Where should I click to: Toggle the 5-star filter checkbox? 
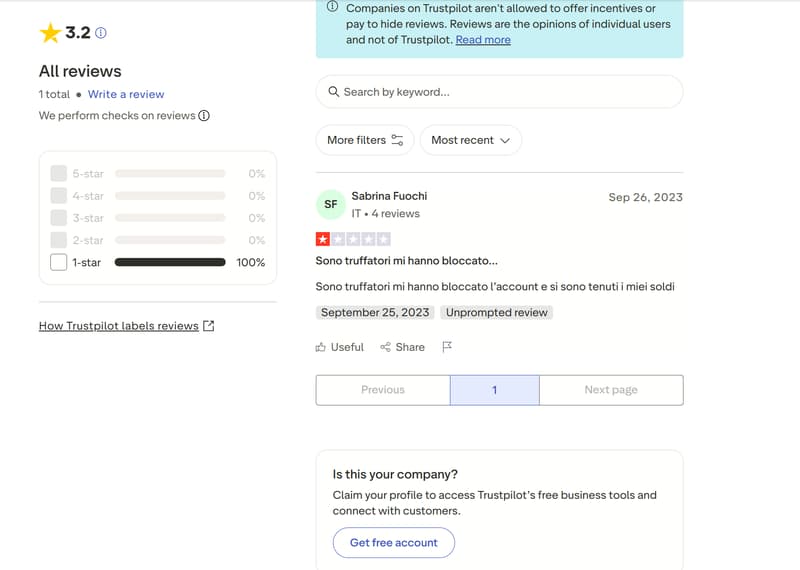coord(59,174)
